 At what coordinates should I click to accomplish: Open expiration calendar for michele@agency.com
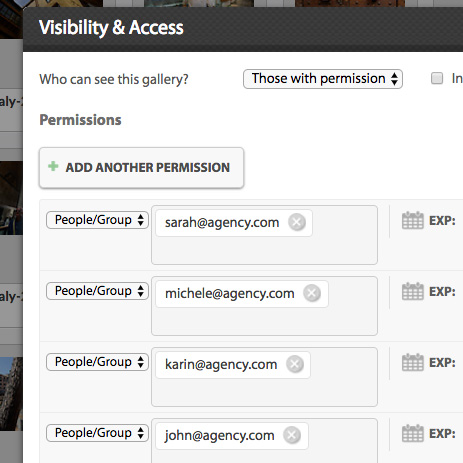pyautogui.click(x=413, y=291)
